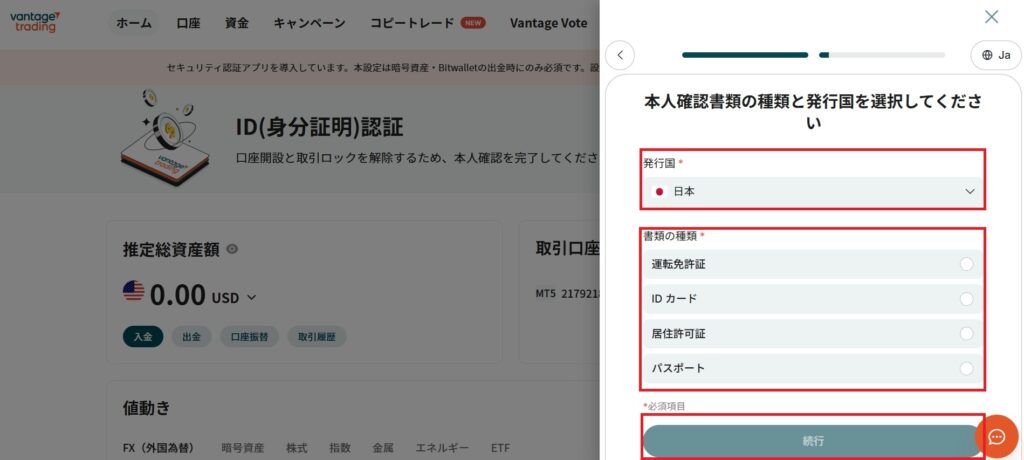The image size is (1024, 460).
Task: Click the 出金 withdrawal button
Action: click(191, 337)
